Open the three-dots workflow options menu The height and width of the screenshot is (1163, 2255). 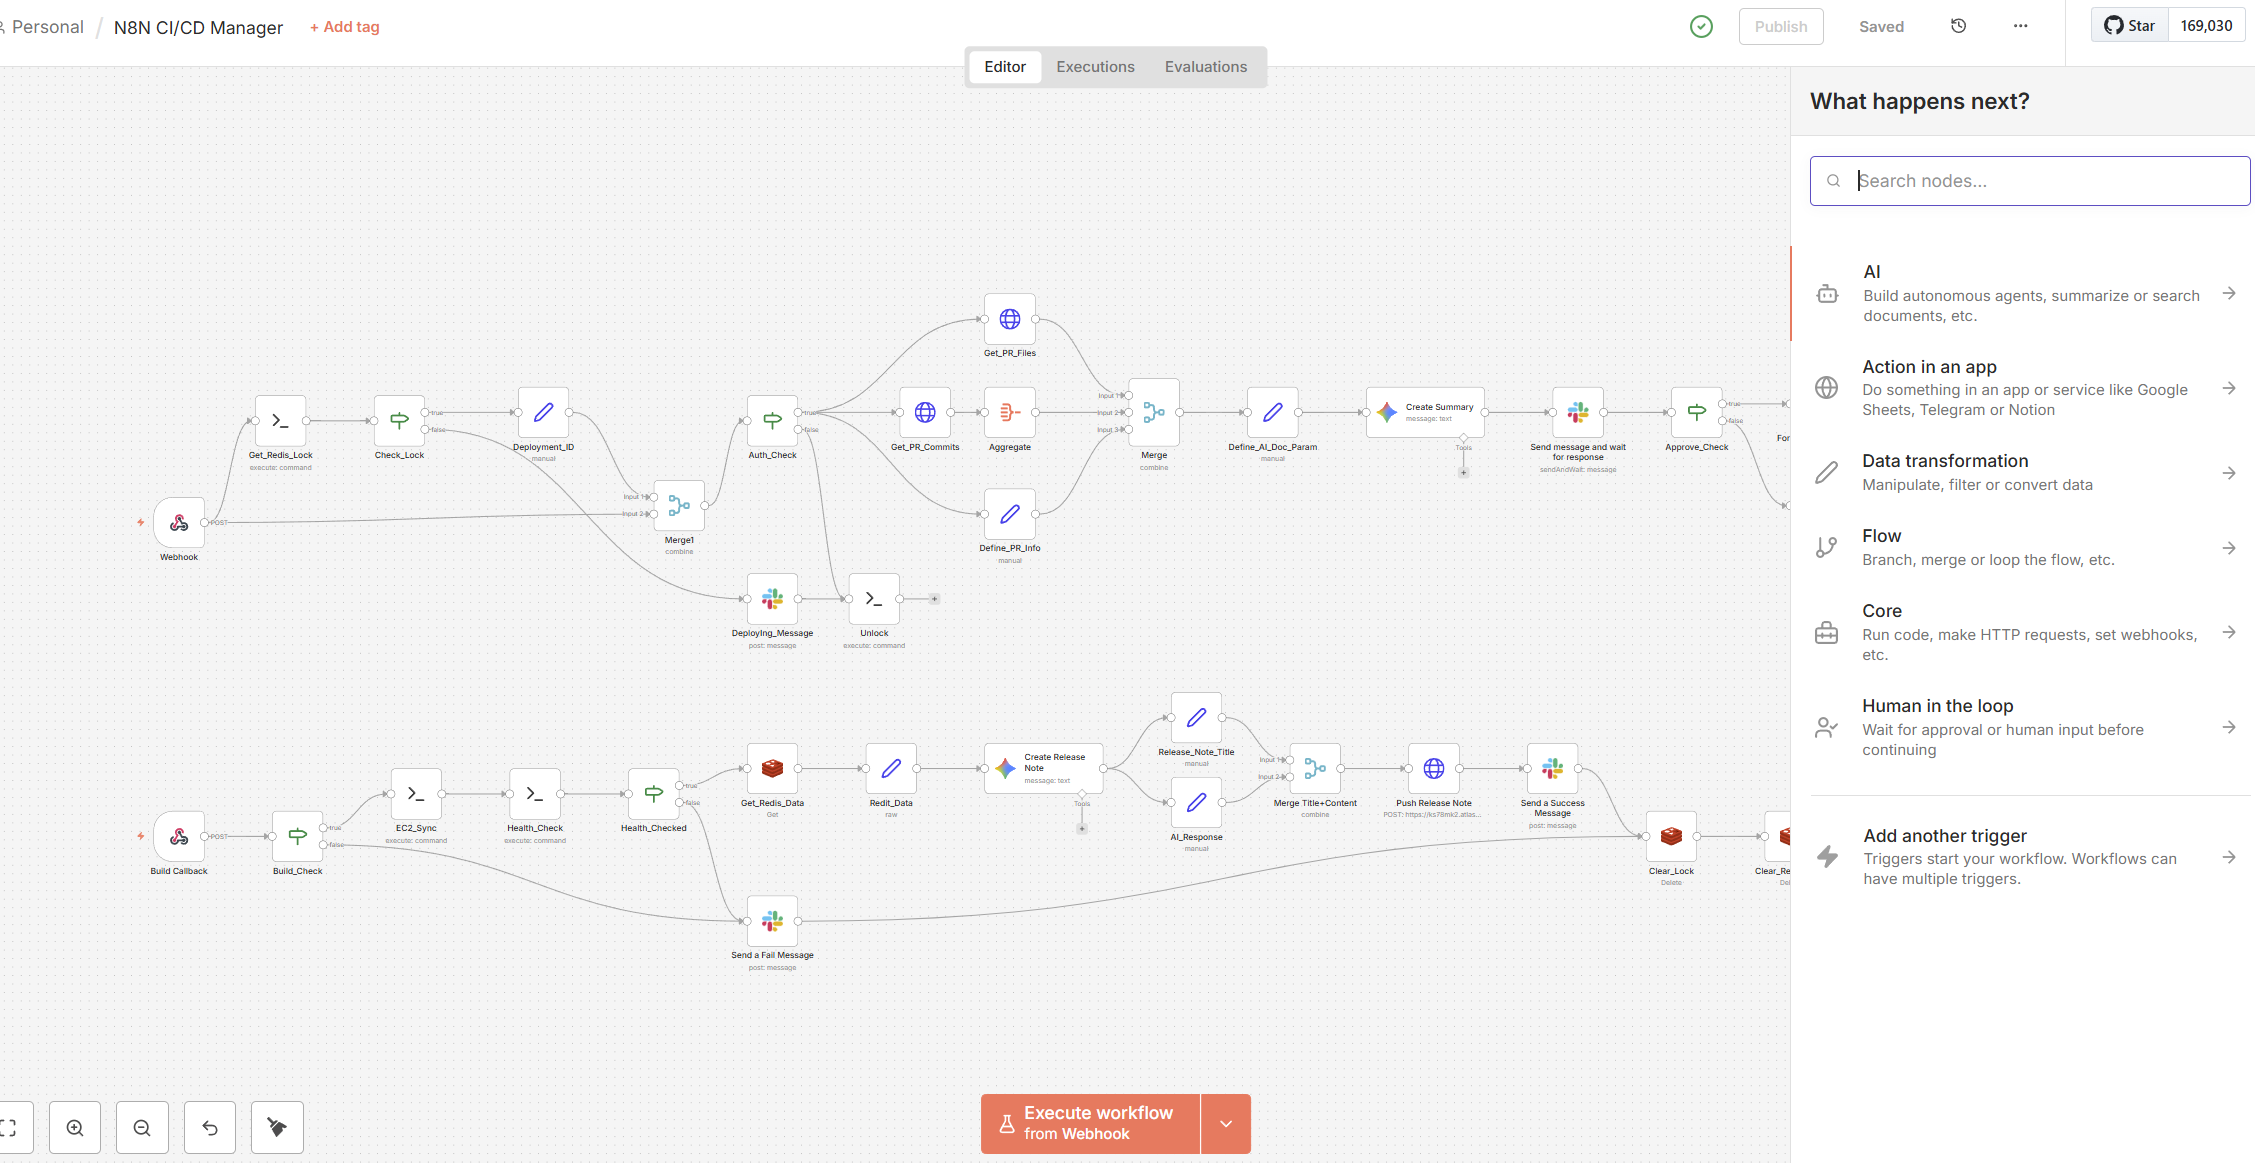pos(2020,27)
